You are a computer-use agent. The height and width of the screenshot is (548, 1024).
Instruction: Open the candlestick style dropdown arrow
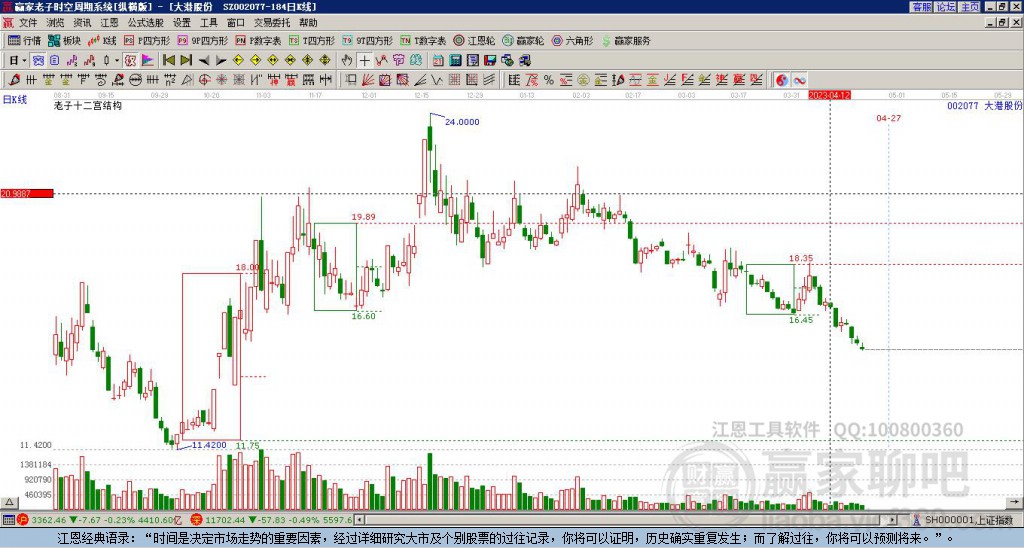116,60
